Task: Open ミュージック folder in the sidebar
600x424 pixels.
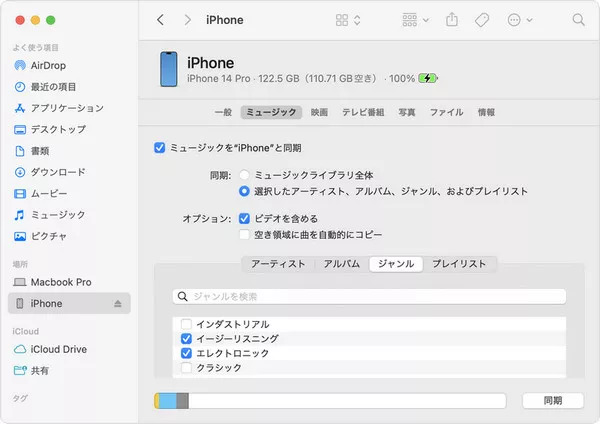Action: coord(50,215)
